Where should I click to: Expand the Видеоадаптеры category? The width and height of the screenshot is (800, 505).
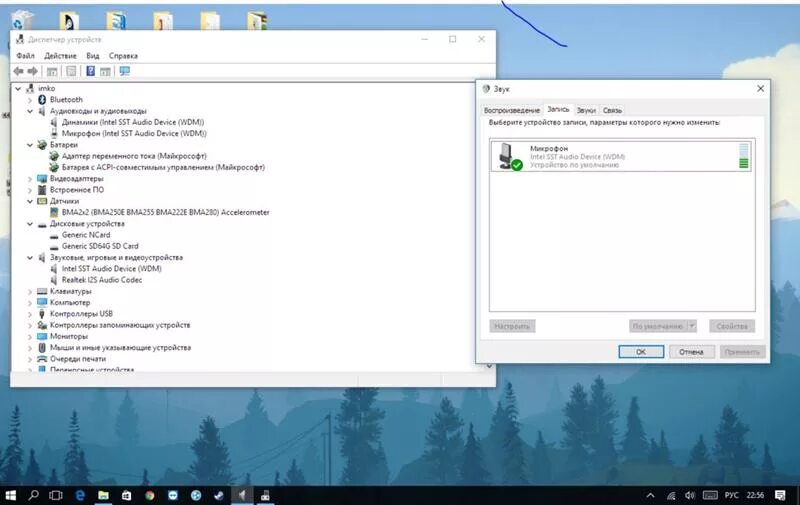click(30, 179)
